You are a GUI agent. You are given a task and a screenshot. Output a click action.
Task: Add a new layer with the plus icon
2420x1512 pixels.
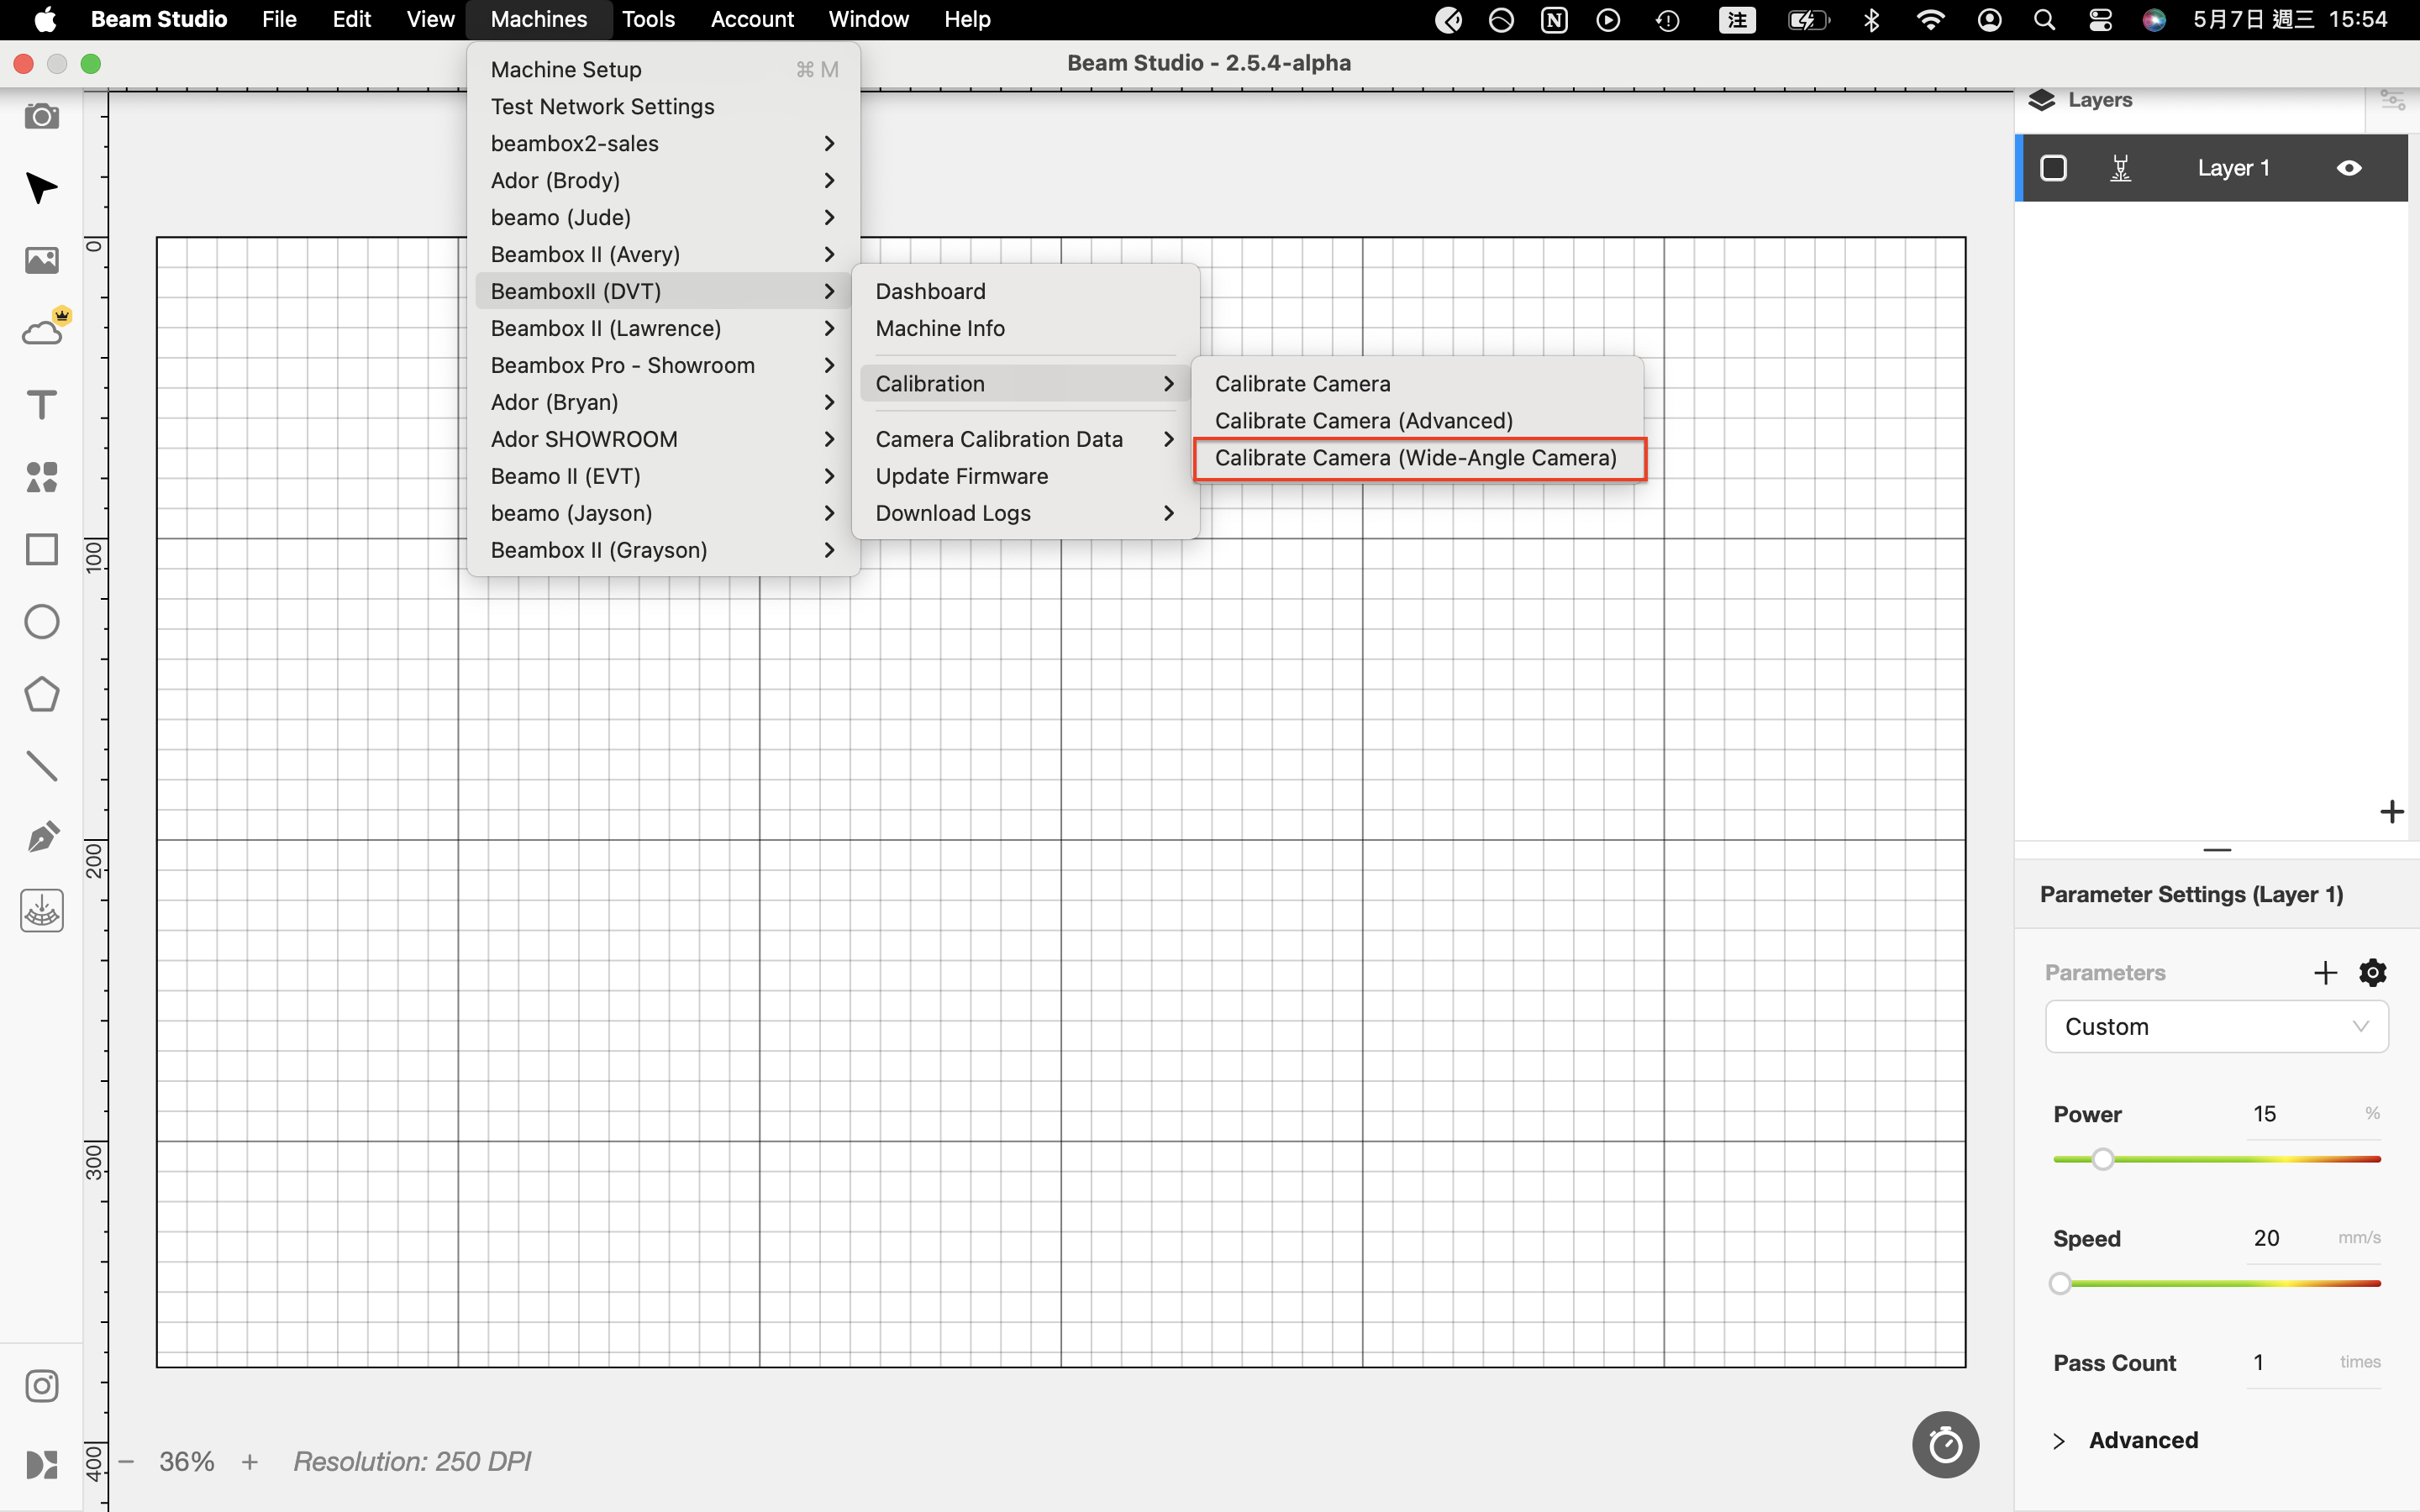point(2391,811)
